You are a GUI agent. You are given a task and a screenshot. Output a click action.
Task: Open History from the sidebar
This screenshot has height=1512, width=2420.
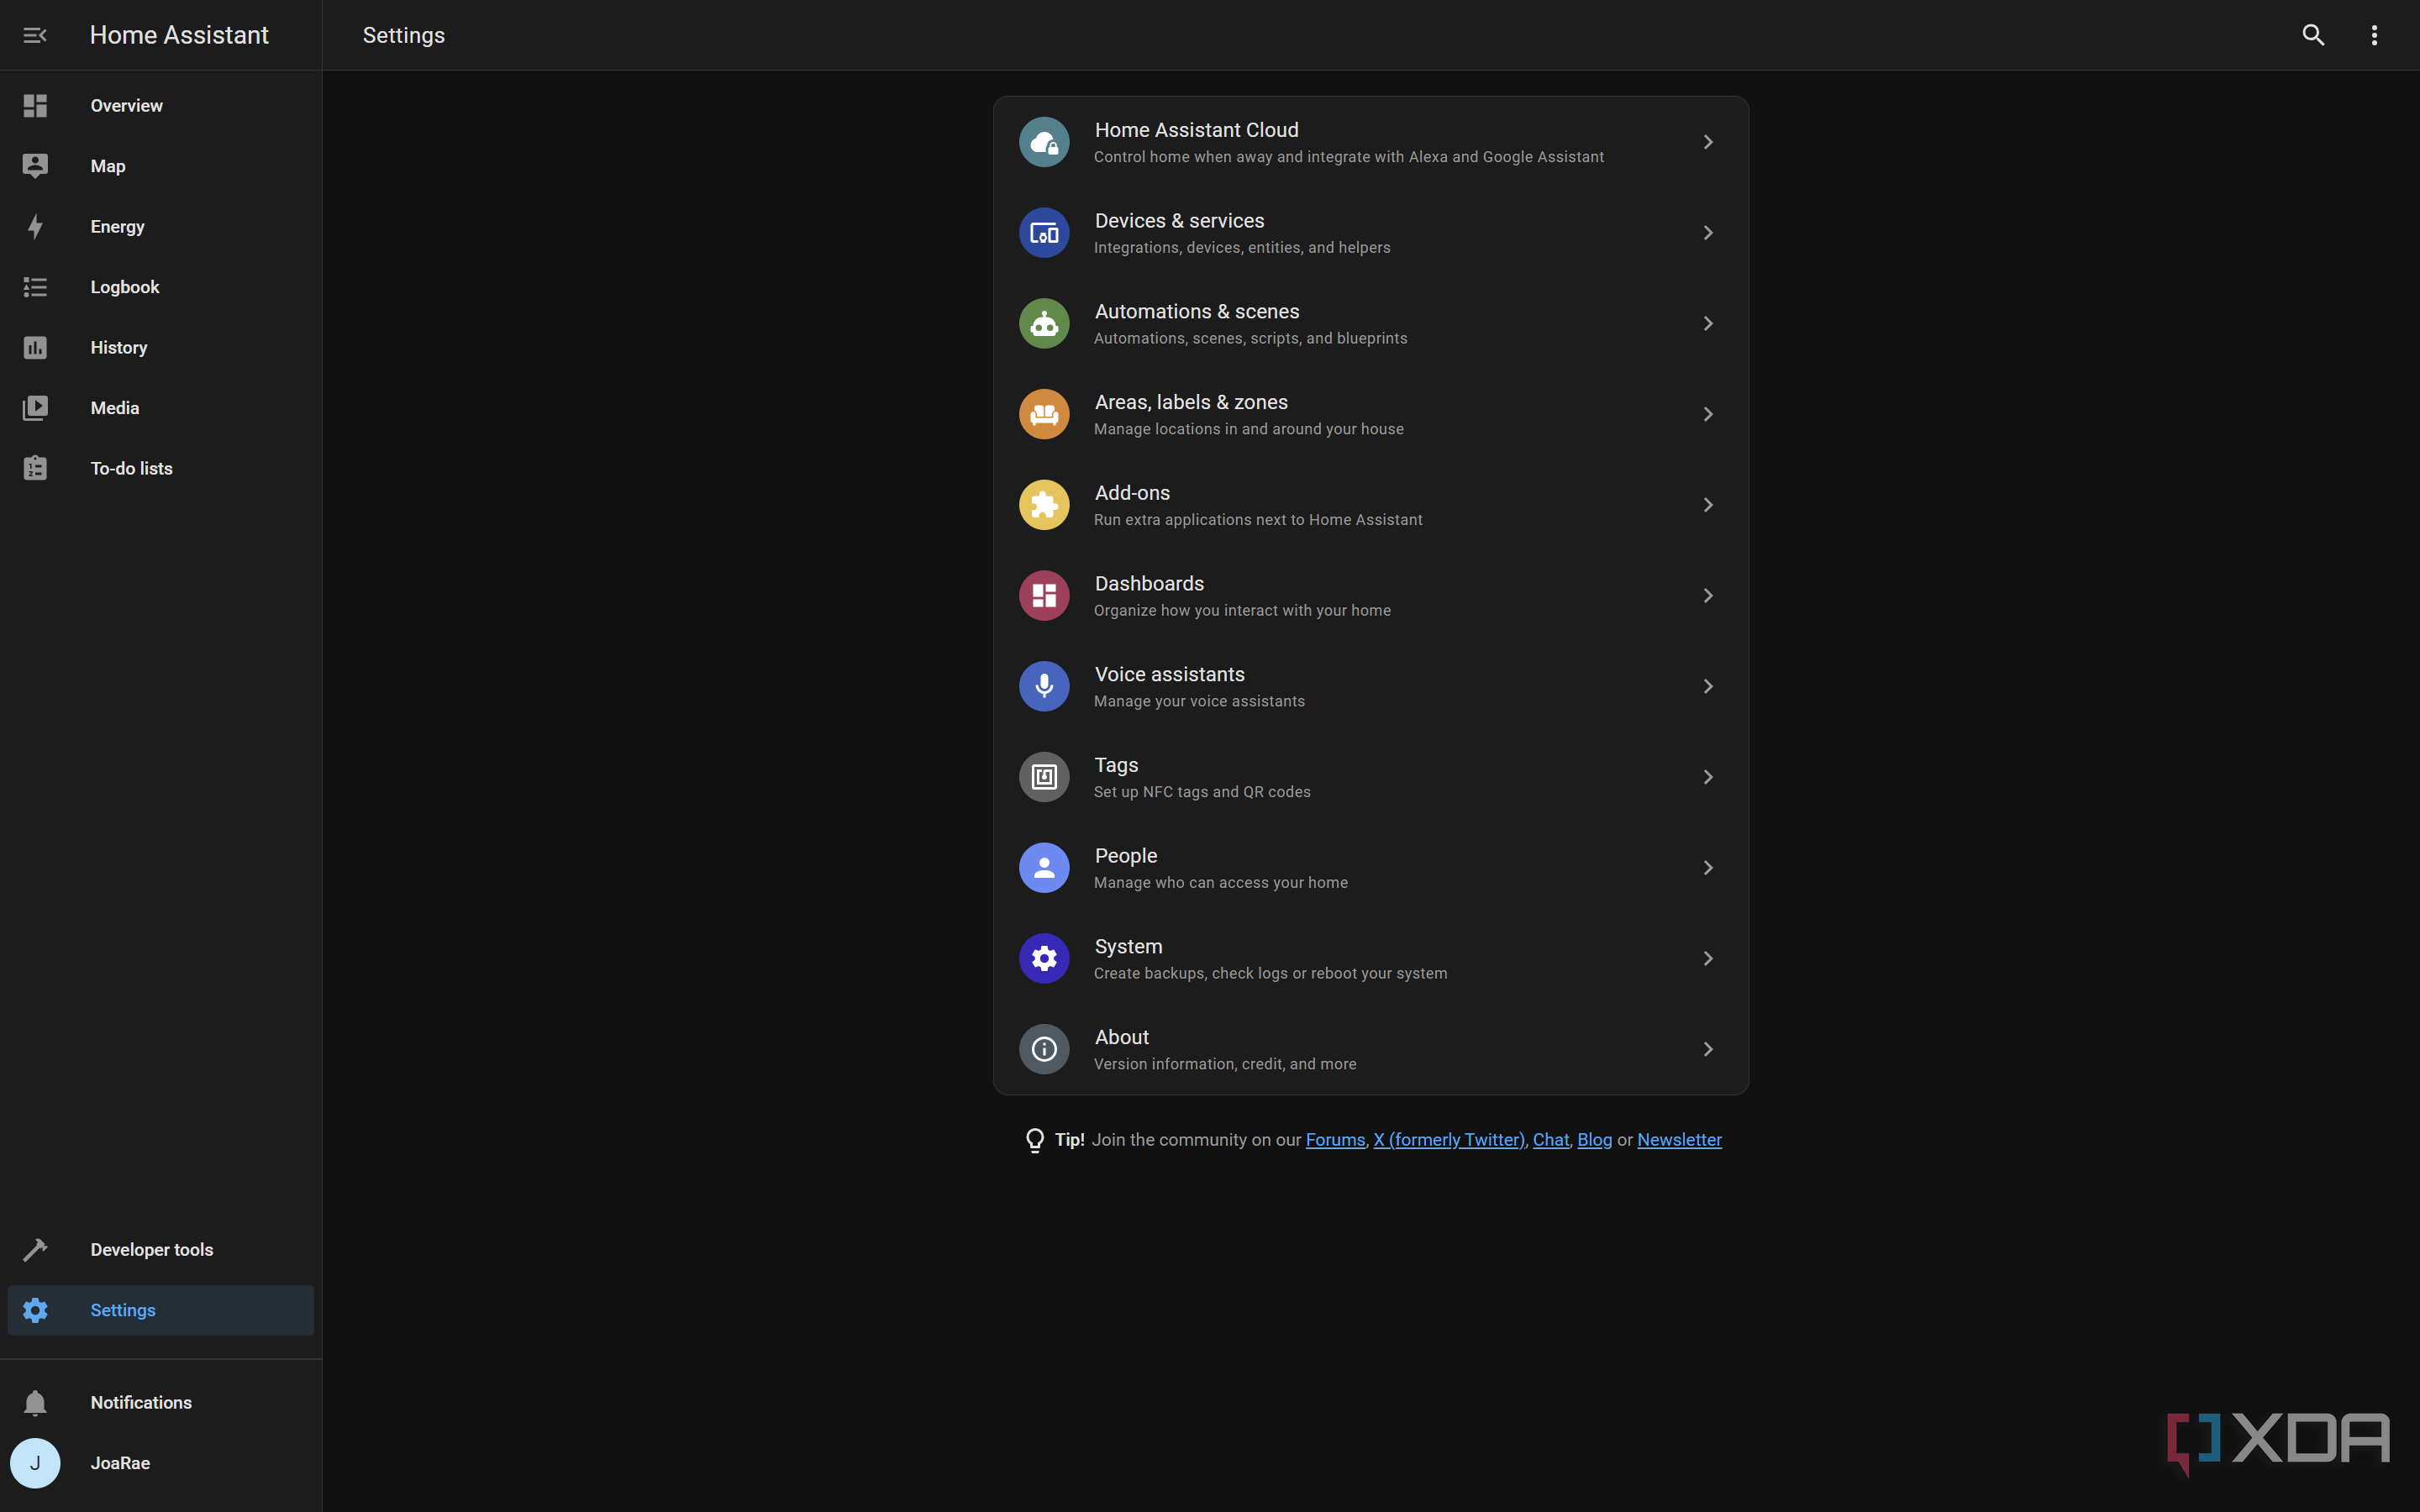click(119, 348)
